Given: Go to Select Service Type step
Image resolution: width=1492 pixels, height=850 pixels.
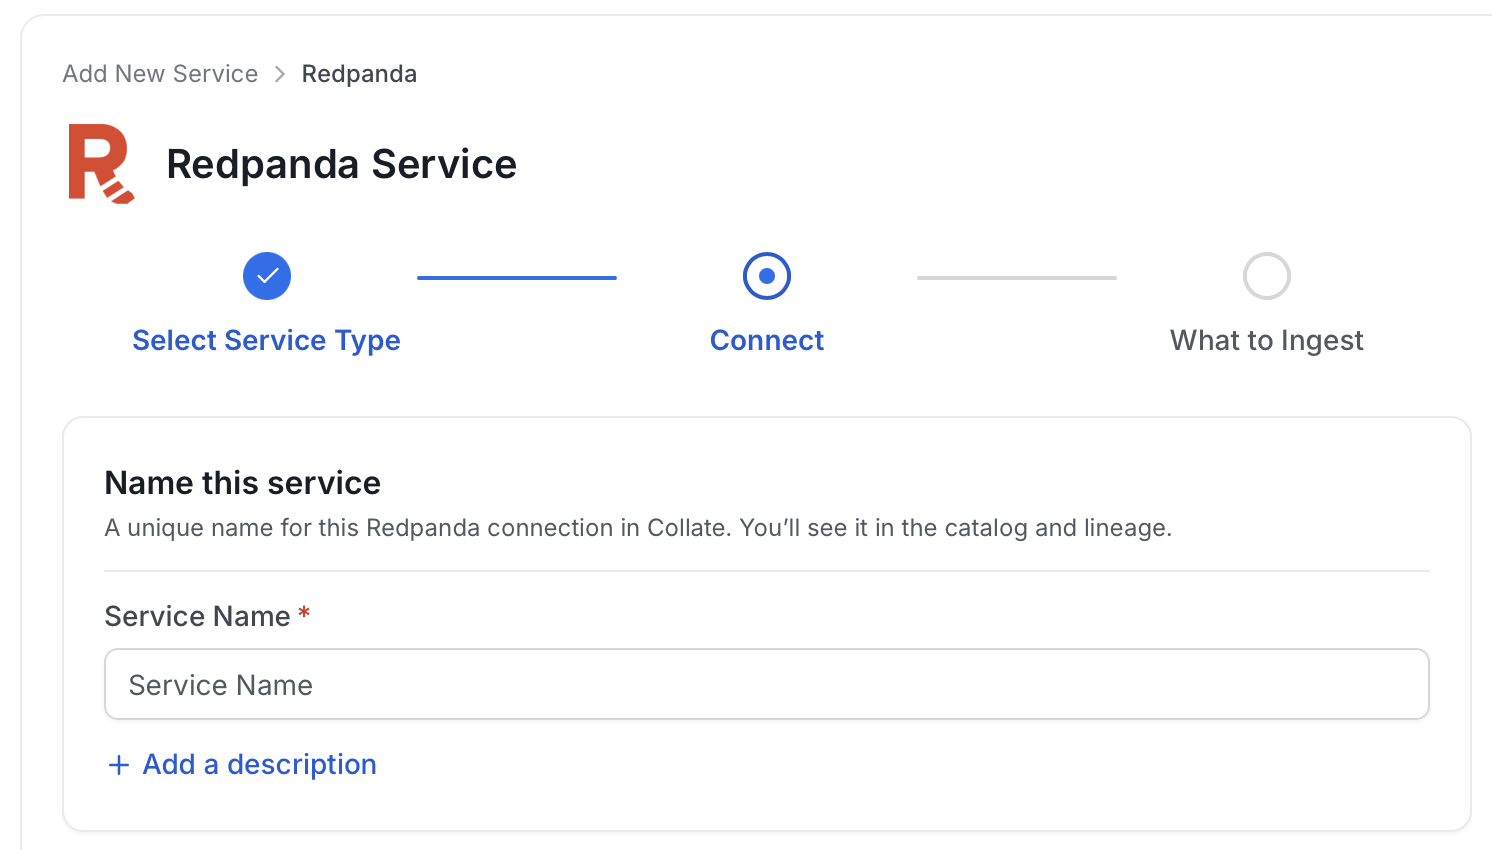Looking at the screenshot, I should (266, 340).
